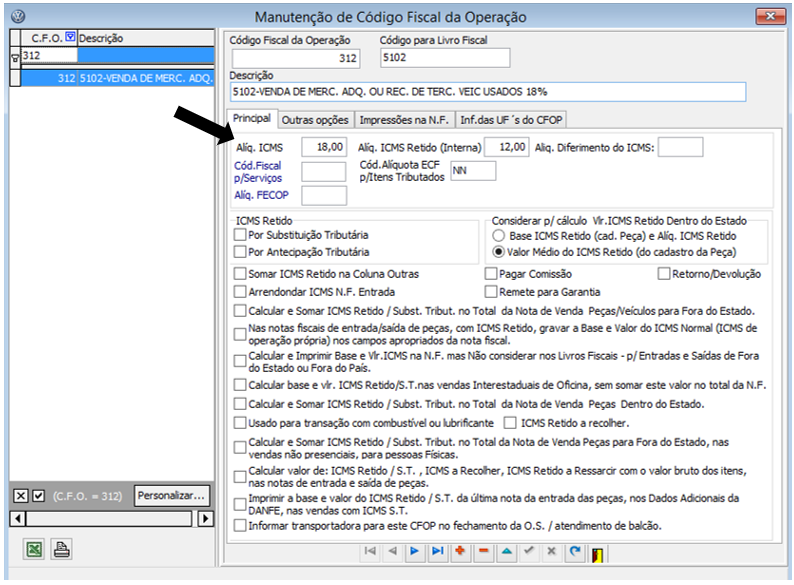
Task: Click the Descrição column header
Action: (x=146, y=37)
